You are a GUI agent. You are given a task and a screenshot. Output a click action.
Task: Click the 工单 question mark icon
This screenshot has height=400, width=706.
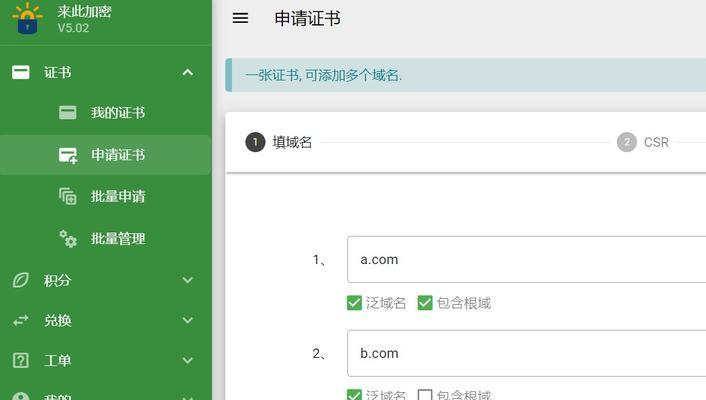point(21,360)
